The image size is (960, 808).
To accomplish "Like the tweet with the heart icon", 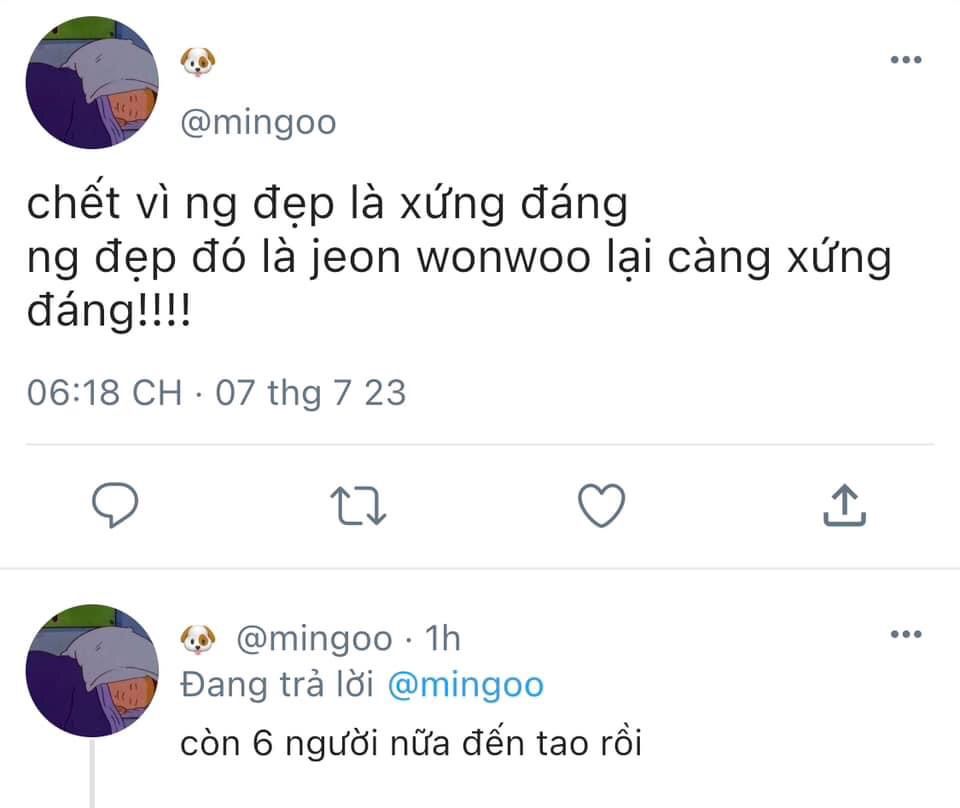I will pos(602,506).
